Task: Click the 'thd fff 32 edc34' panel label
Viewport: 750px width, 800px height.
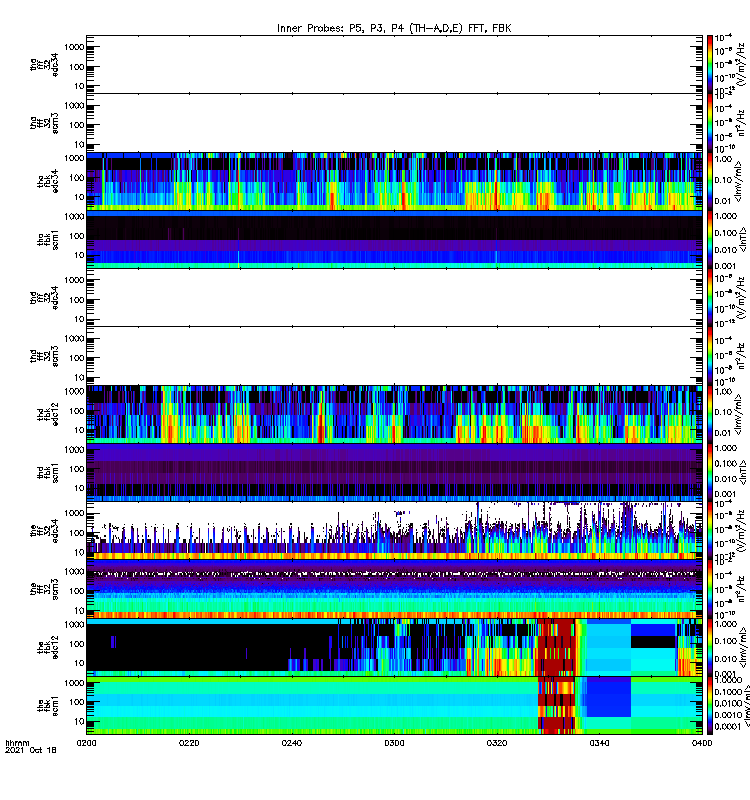Action: (x=44, y=297)
